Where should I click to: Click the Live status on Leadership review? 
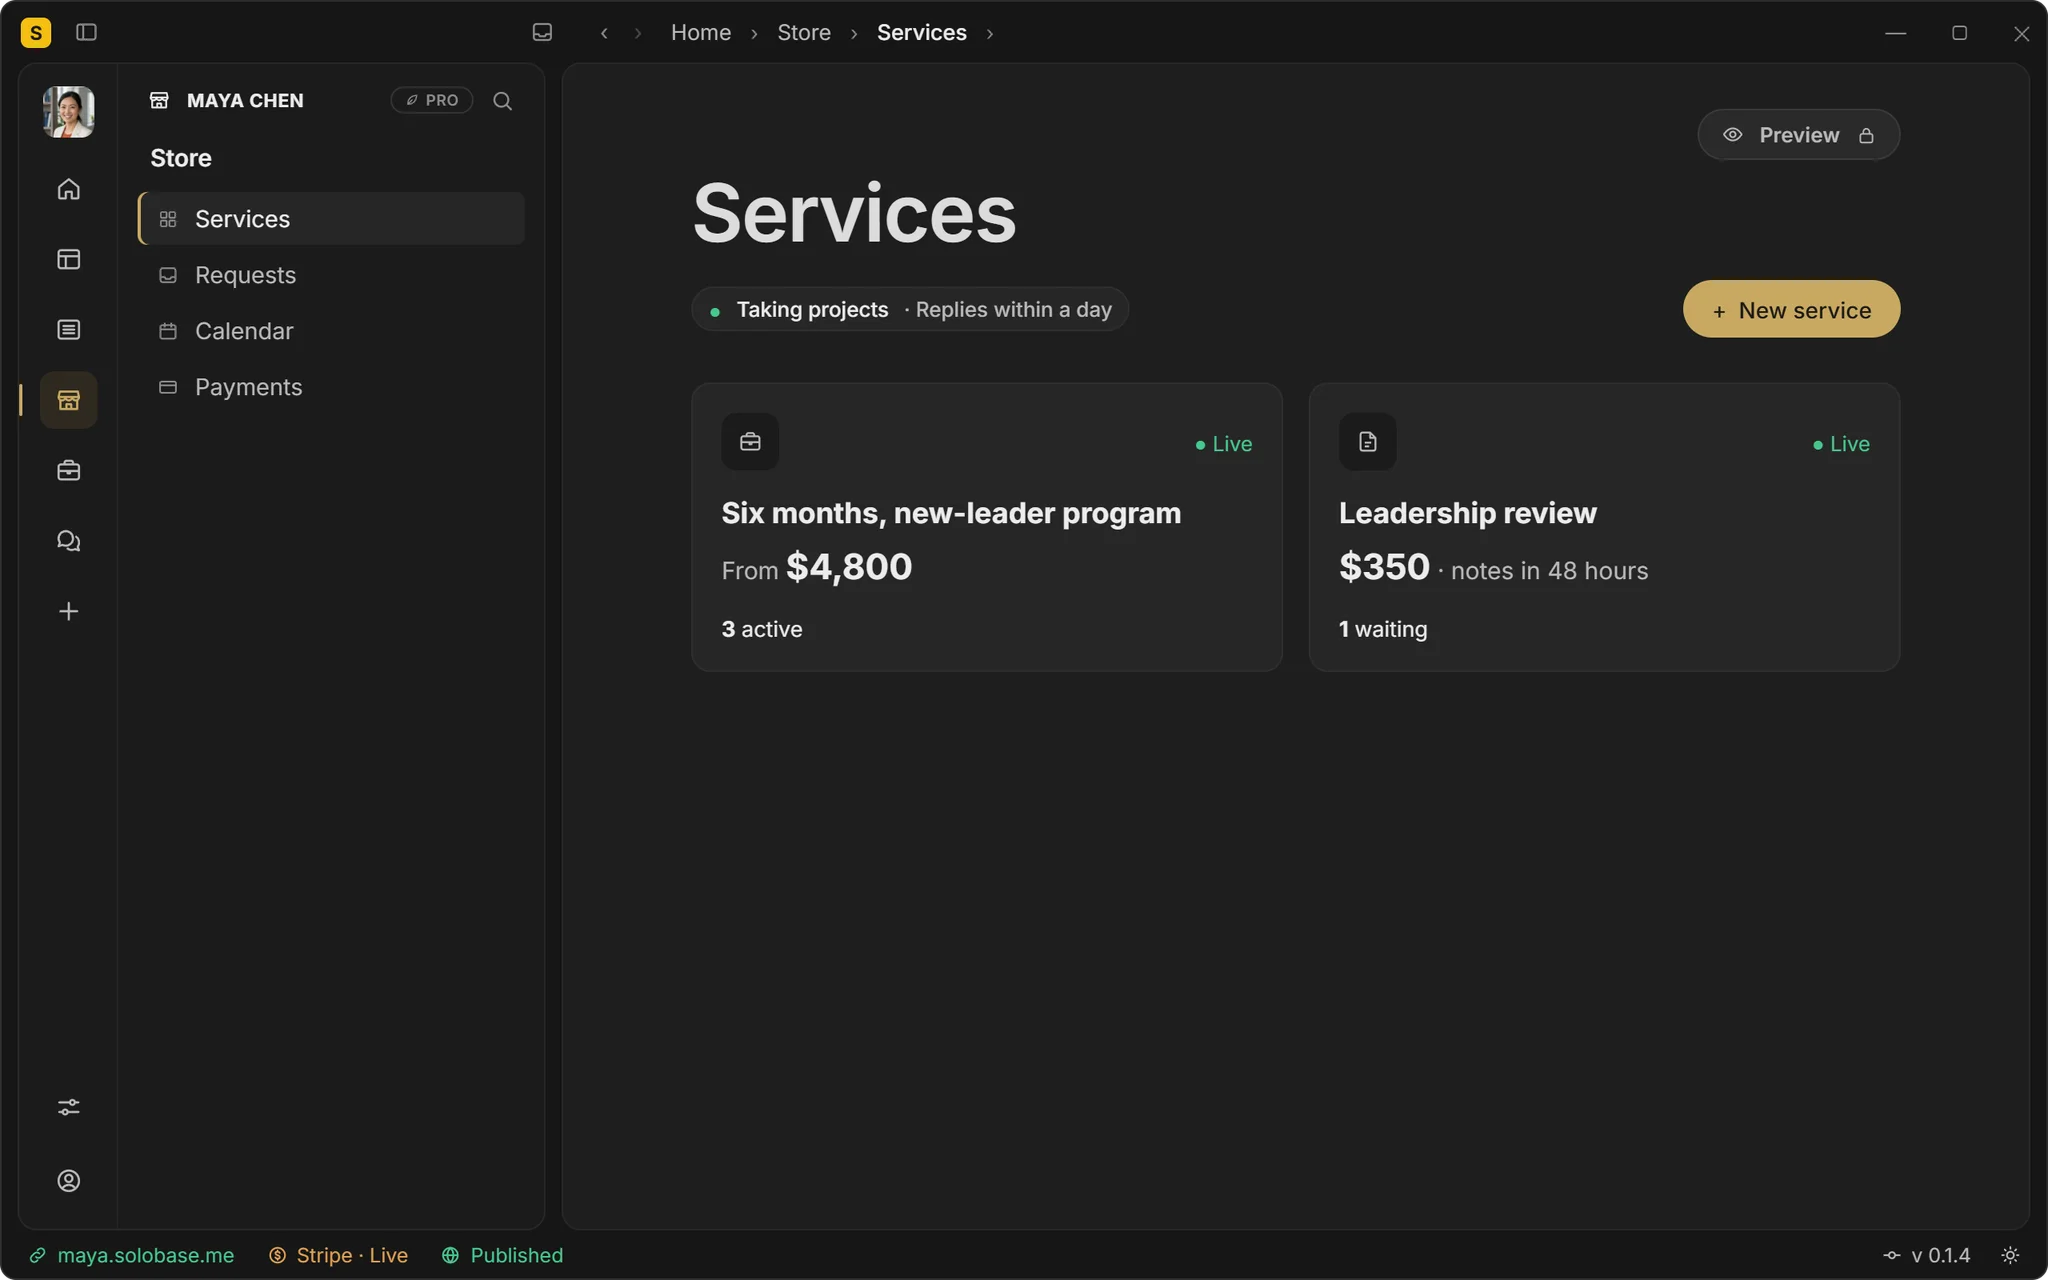pos(1841,444)
